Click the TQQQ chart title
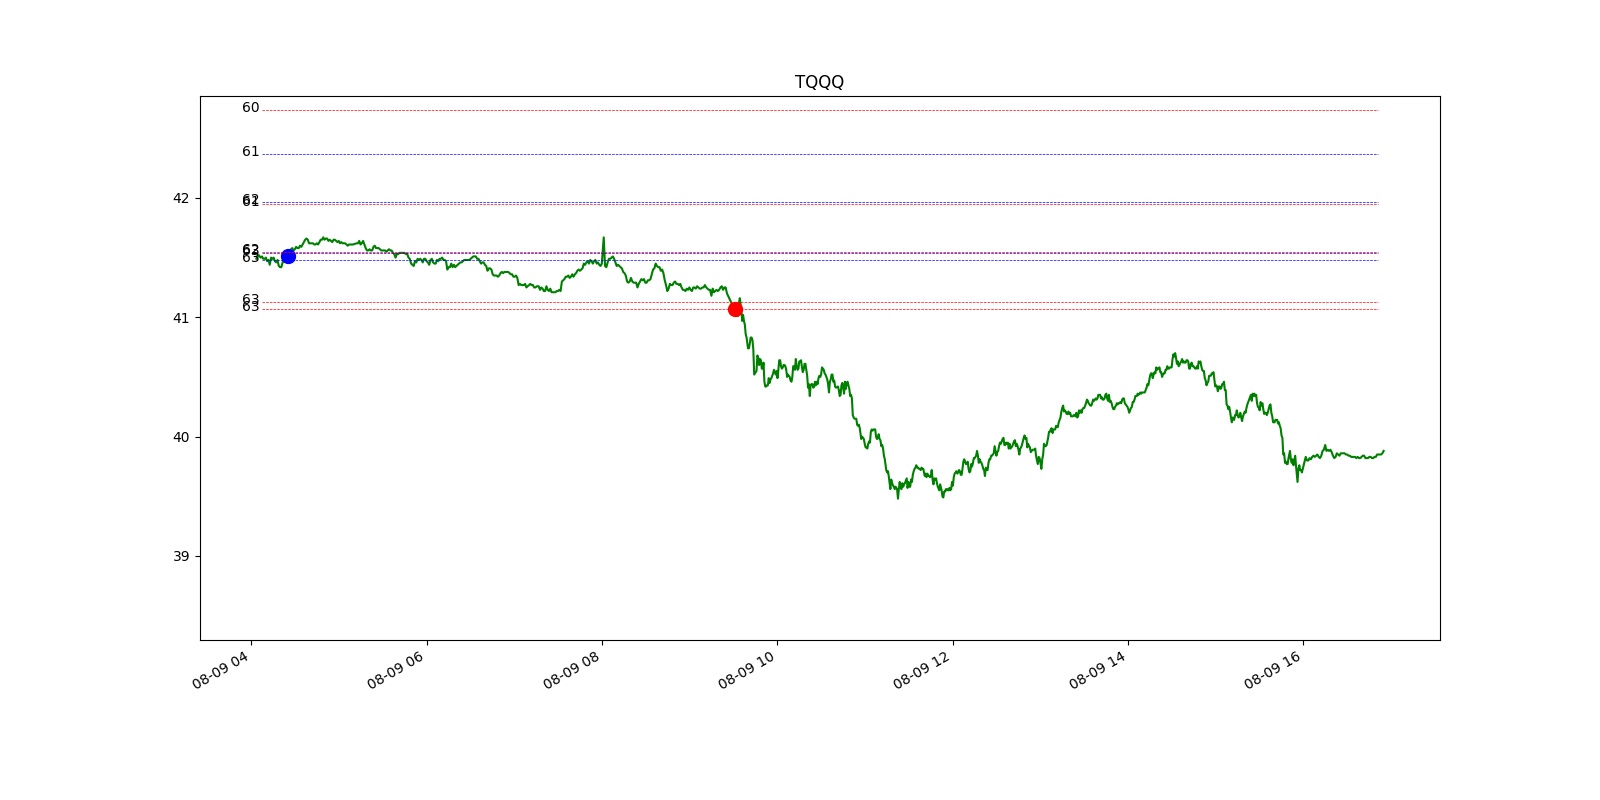The height and width of the screenshot is (800, 1600). (x=819, y=82)
